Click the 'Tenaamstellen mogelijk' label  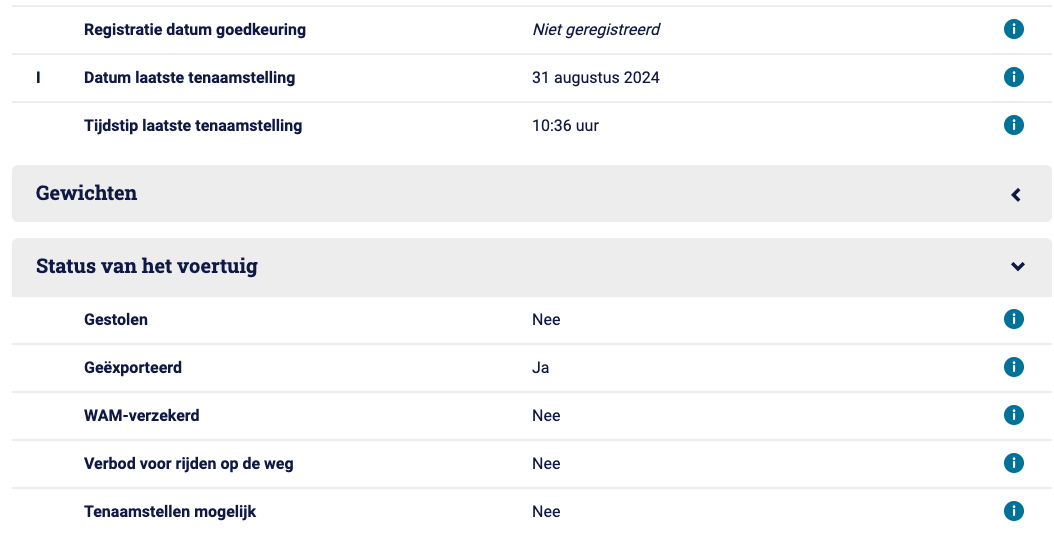tap(170, 512)
